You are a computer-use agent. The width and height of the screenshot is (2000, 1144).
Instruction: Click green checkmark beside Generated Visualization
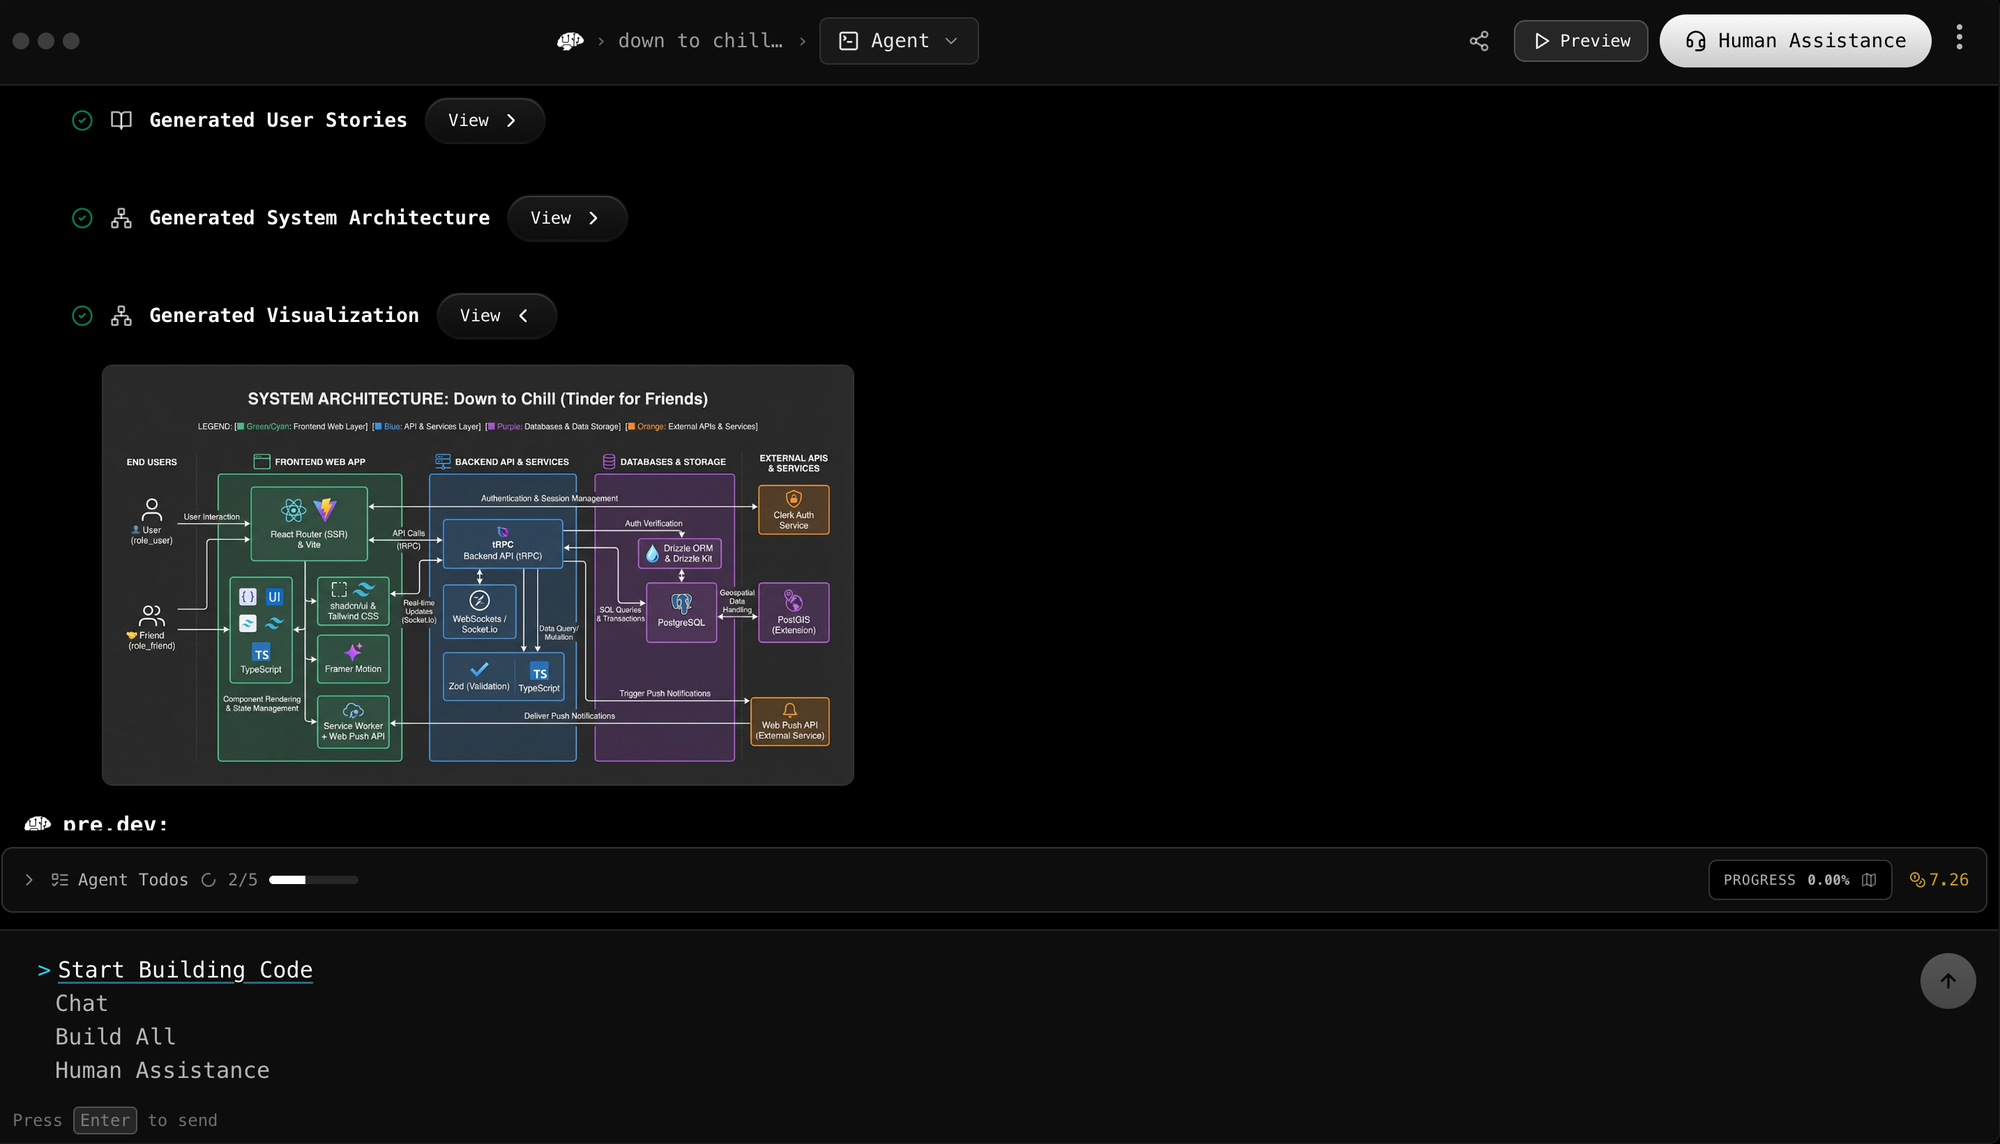[82, 316]
